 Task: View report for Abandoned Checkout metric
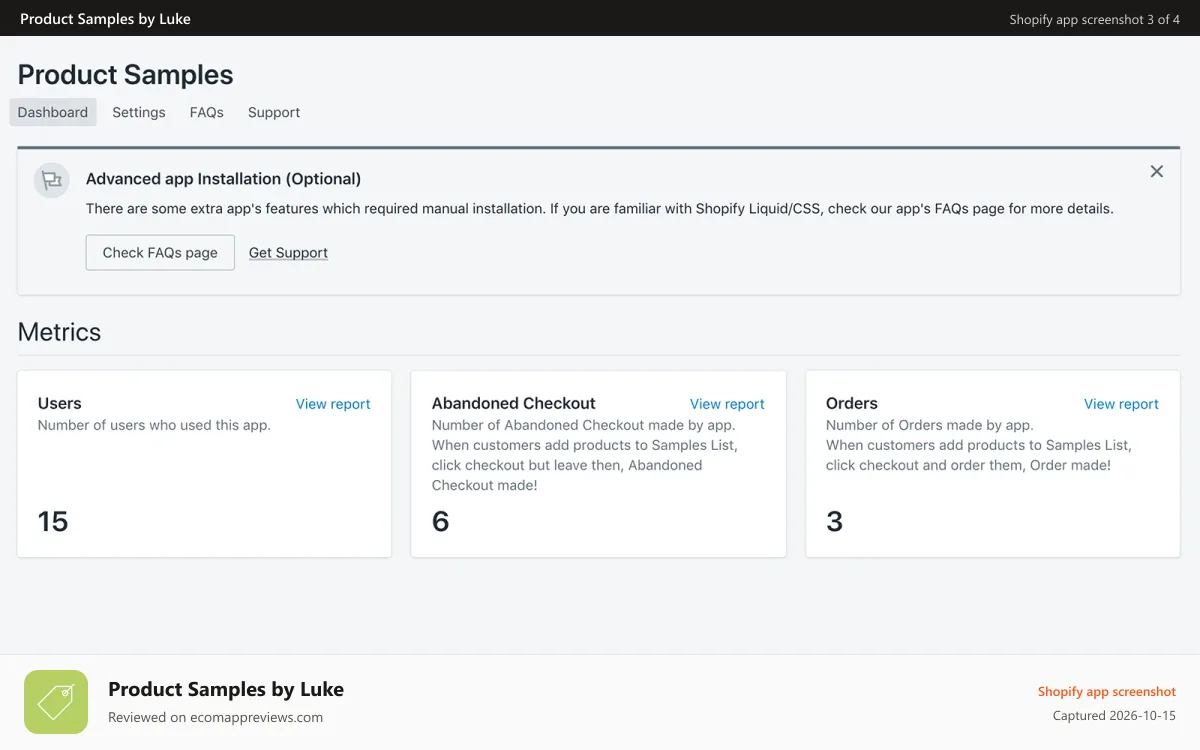coord(727,404)
